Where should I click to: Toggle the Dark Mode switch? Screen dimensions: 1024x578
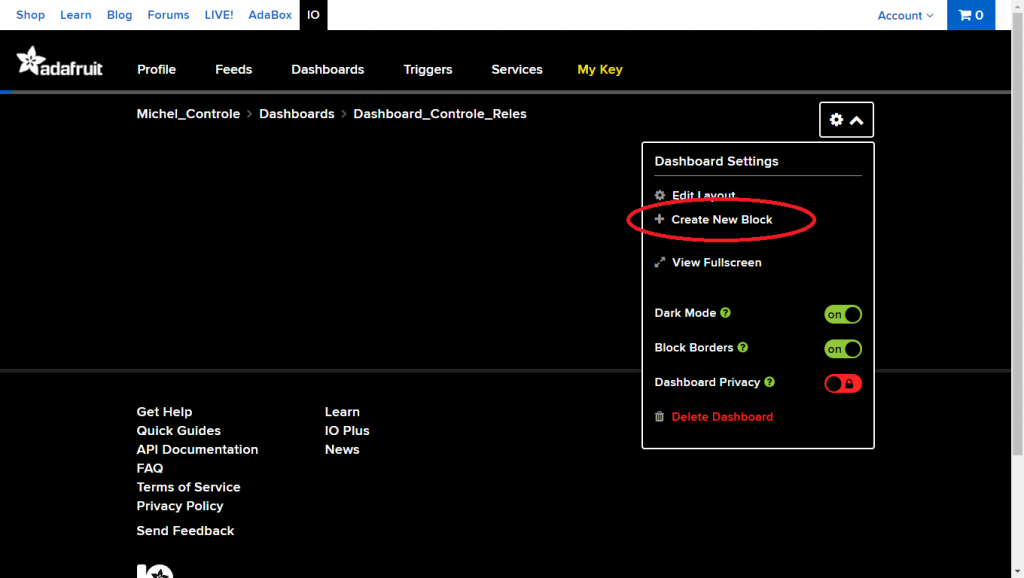click(842, 314)
